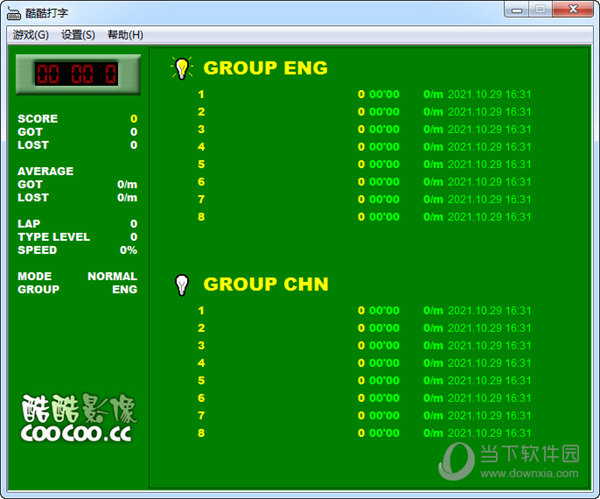Click the MODE NORMAL value in left panel
The width and height of the screenshot is (600, 499).
pos(112,276)
